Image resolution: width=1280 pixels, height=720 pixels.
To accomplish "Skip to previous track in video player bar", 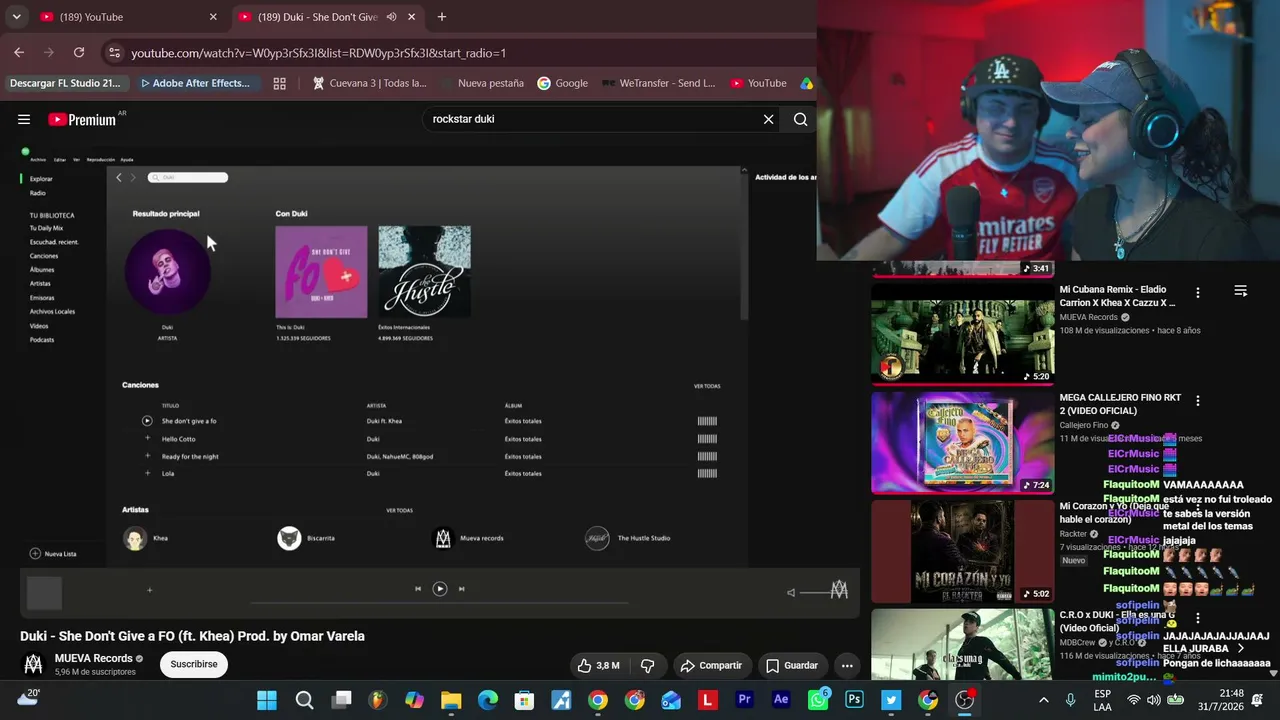I will 418,589.
